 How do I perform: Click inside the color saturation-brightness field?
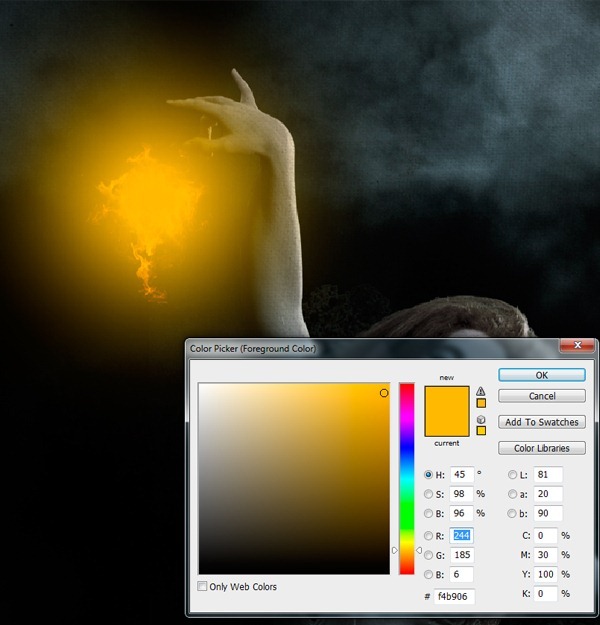[x=294, y=478]
